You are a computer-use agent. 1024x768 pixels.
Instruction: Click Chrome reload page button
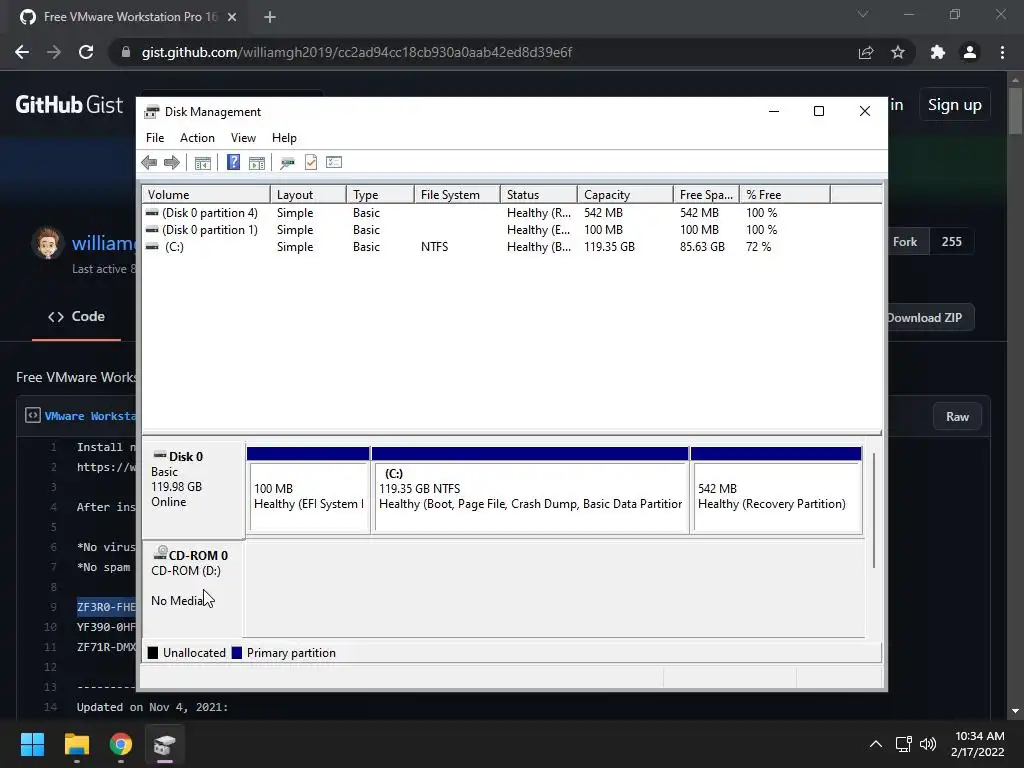click(86, 52)
